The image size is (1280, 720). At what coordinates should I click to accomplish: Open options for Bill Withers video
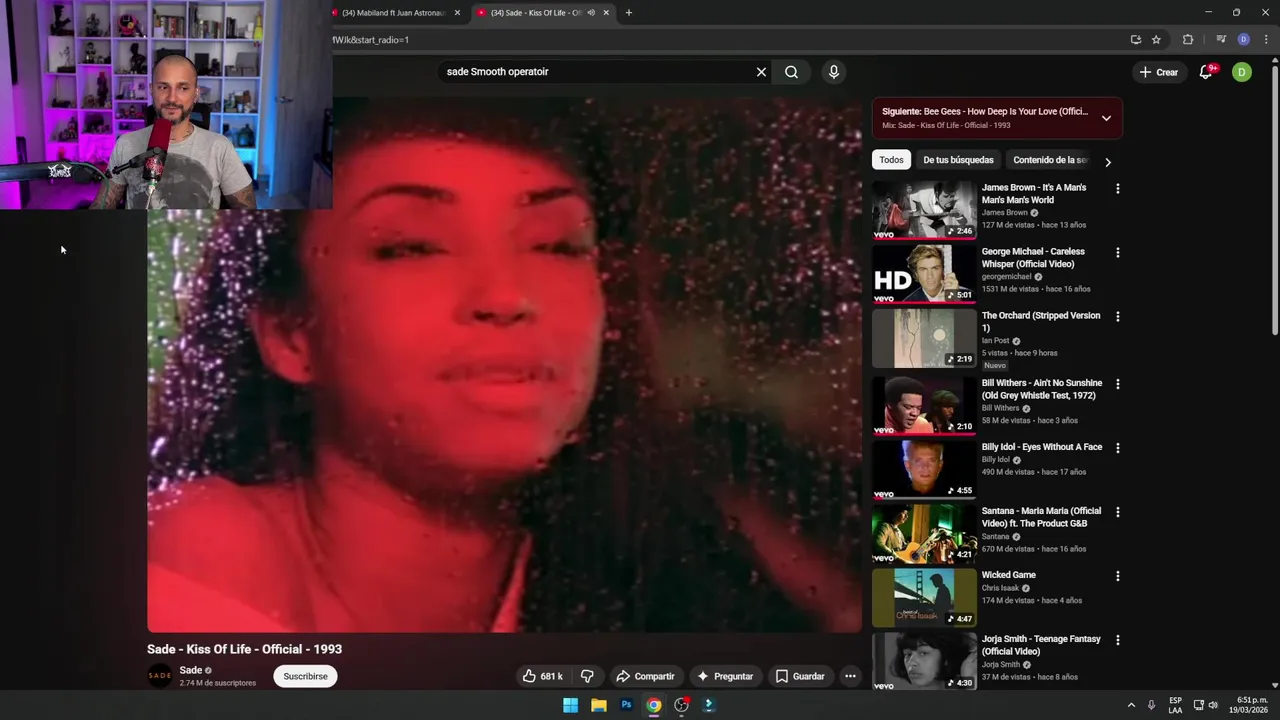[1118, 384]
